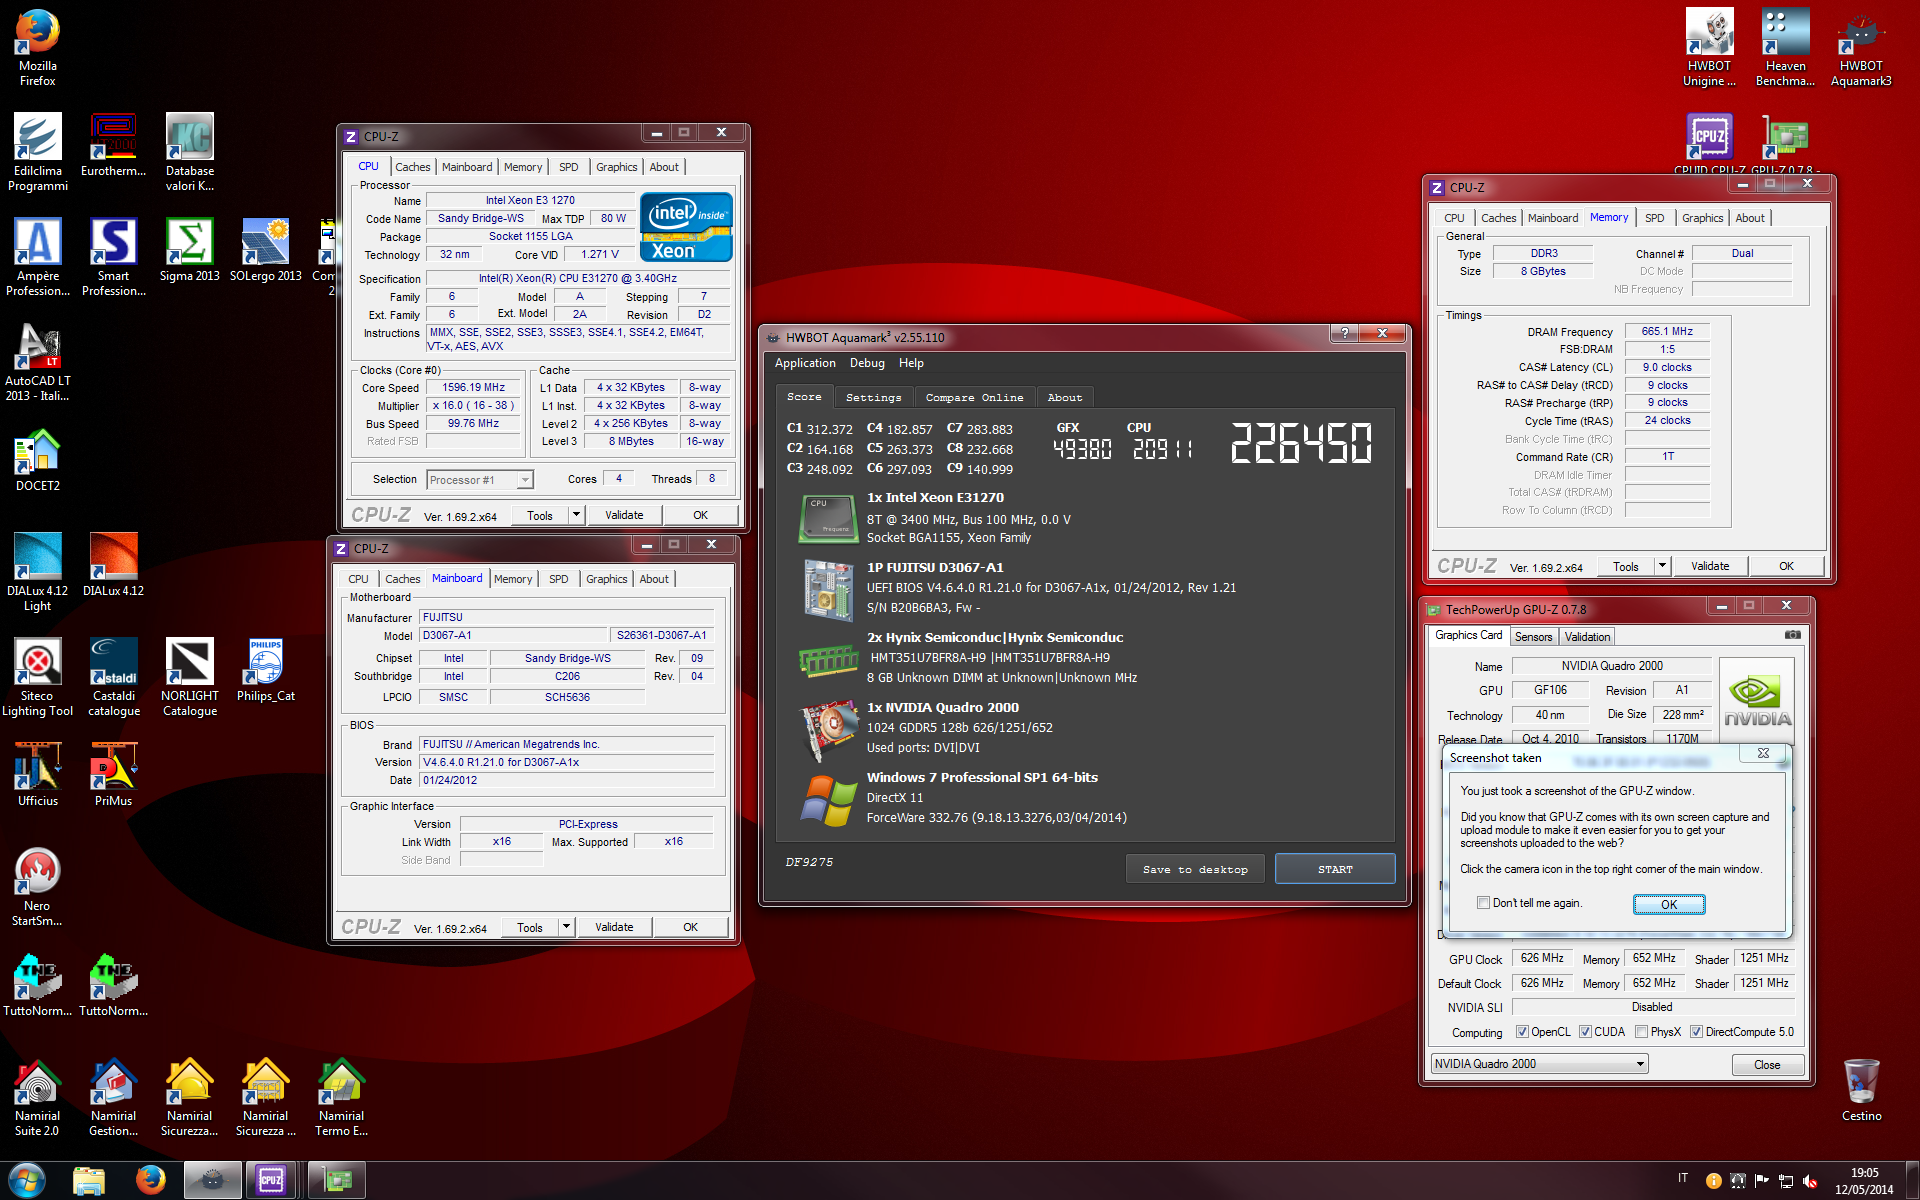Screen dimensions: 1920x1200
Task: Switch to Sensors tab in GPU-Z
Action: 1533,637
